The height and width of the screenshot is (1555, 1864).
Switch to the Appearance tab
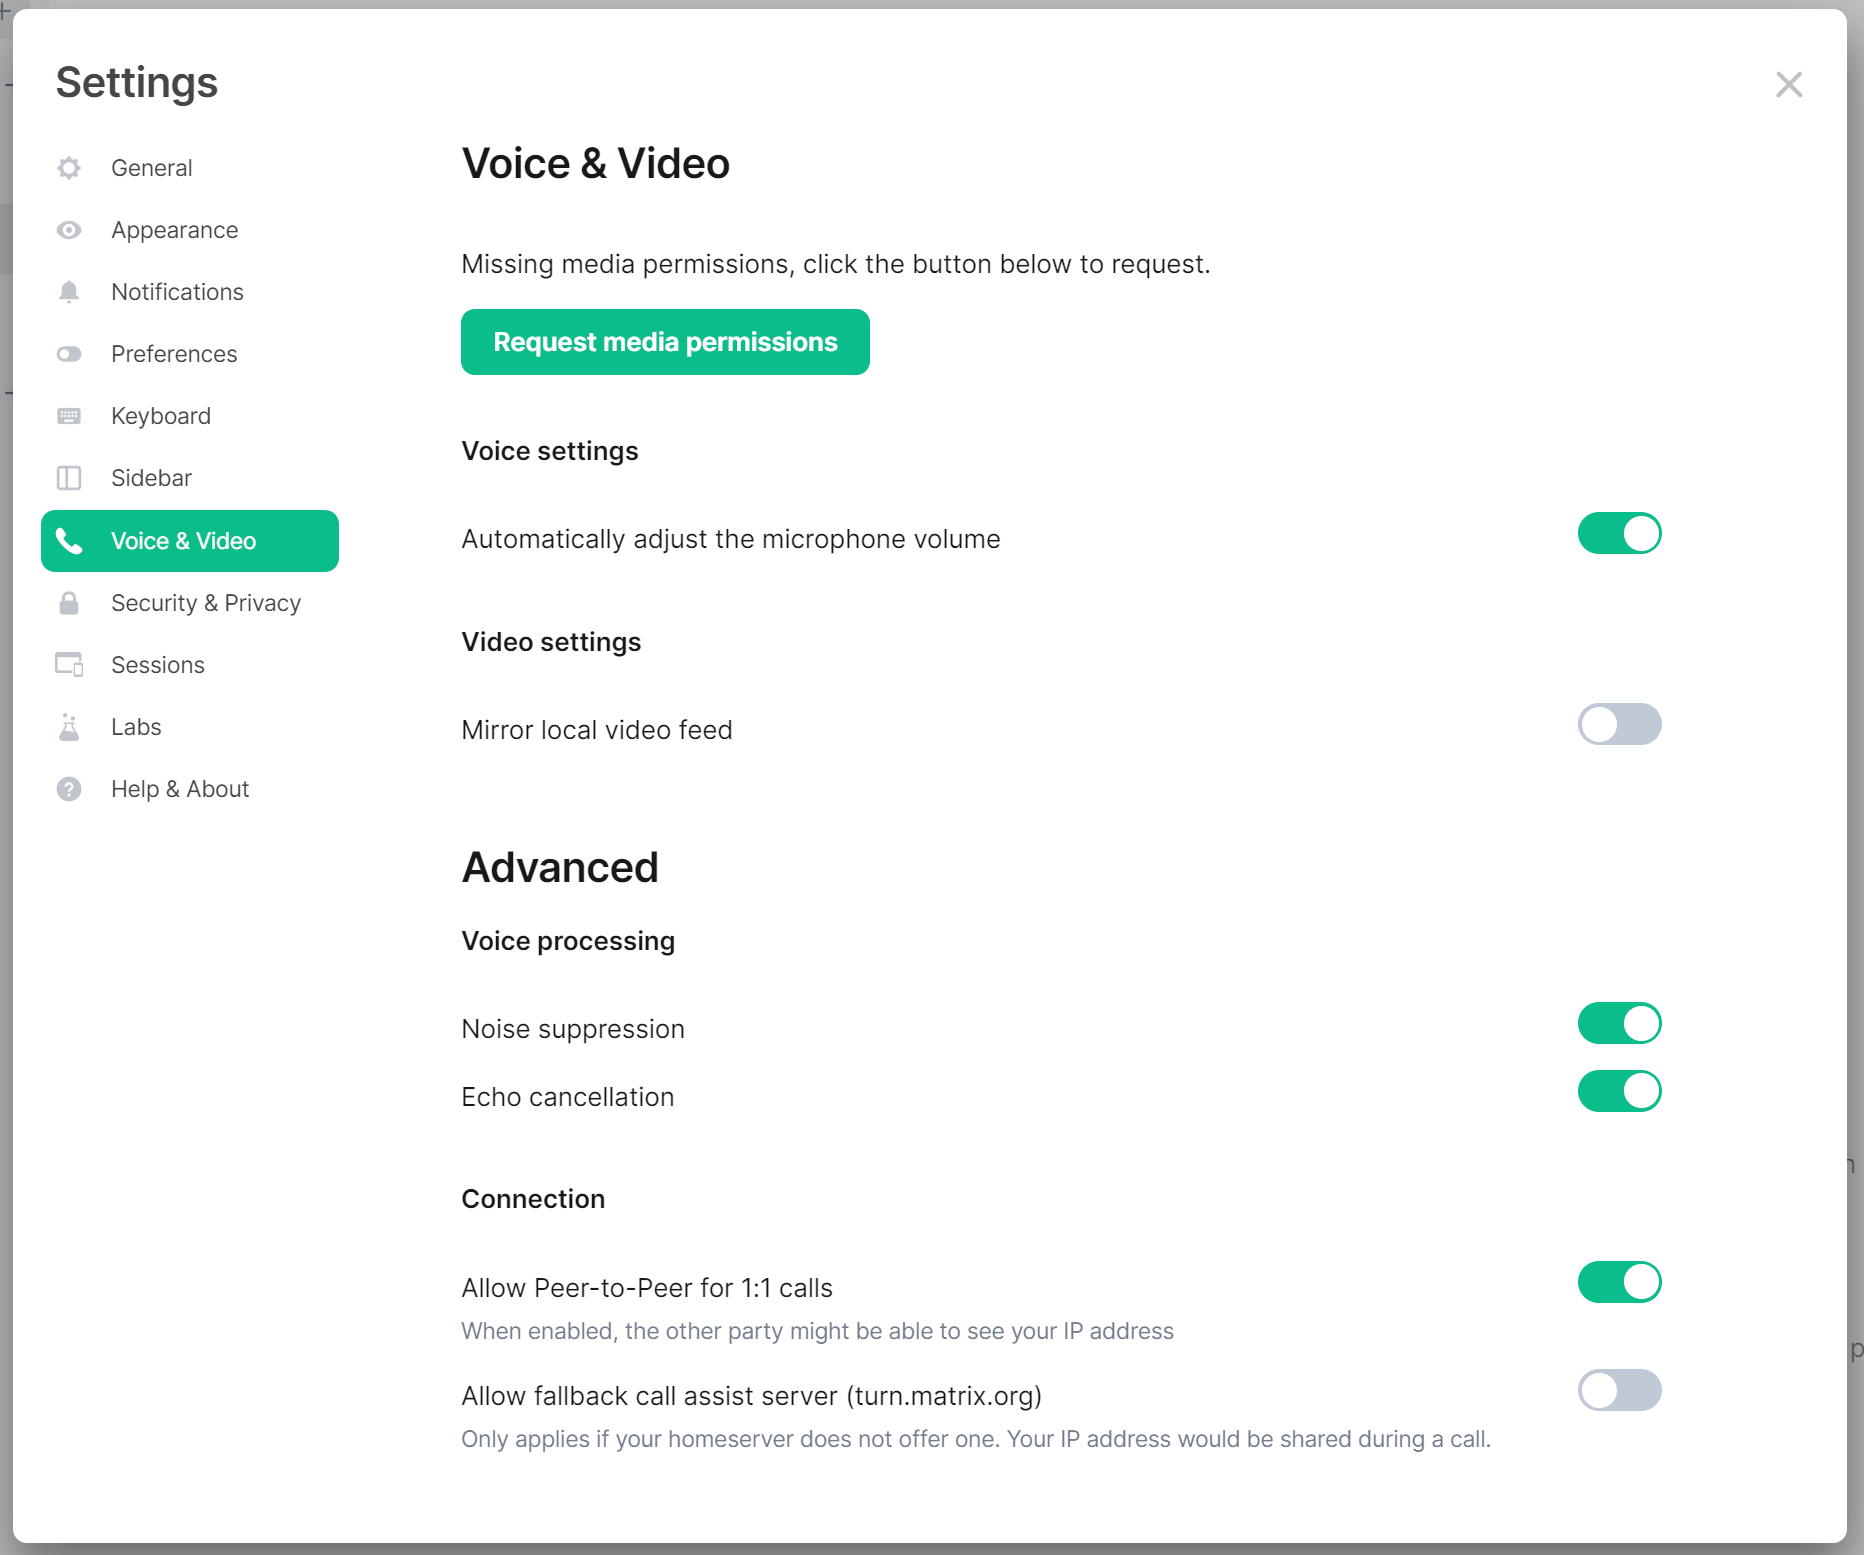tap(190, 230)
